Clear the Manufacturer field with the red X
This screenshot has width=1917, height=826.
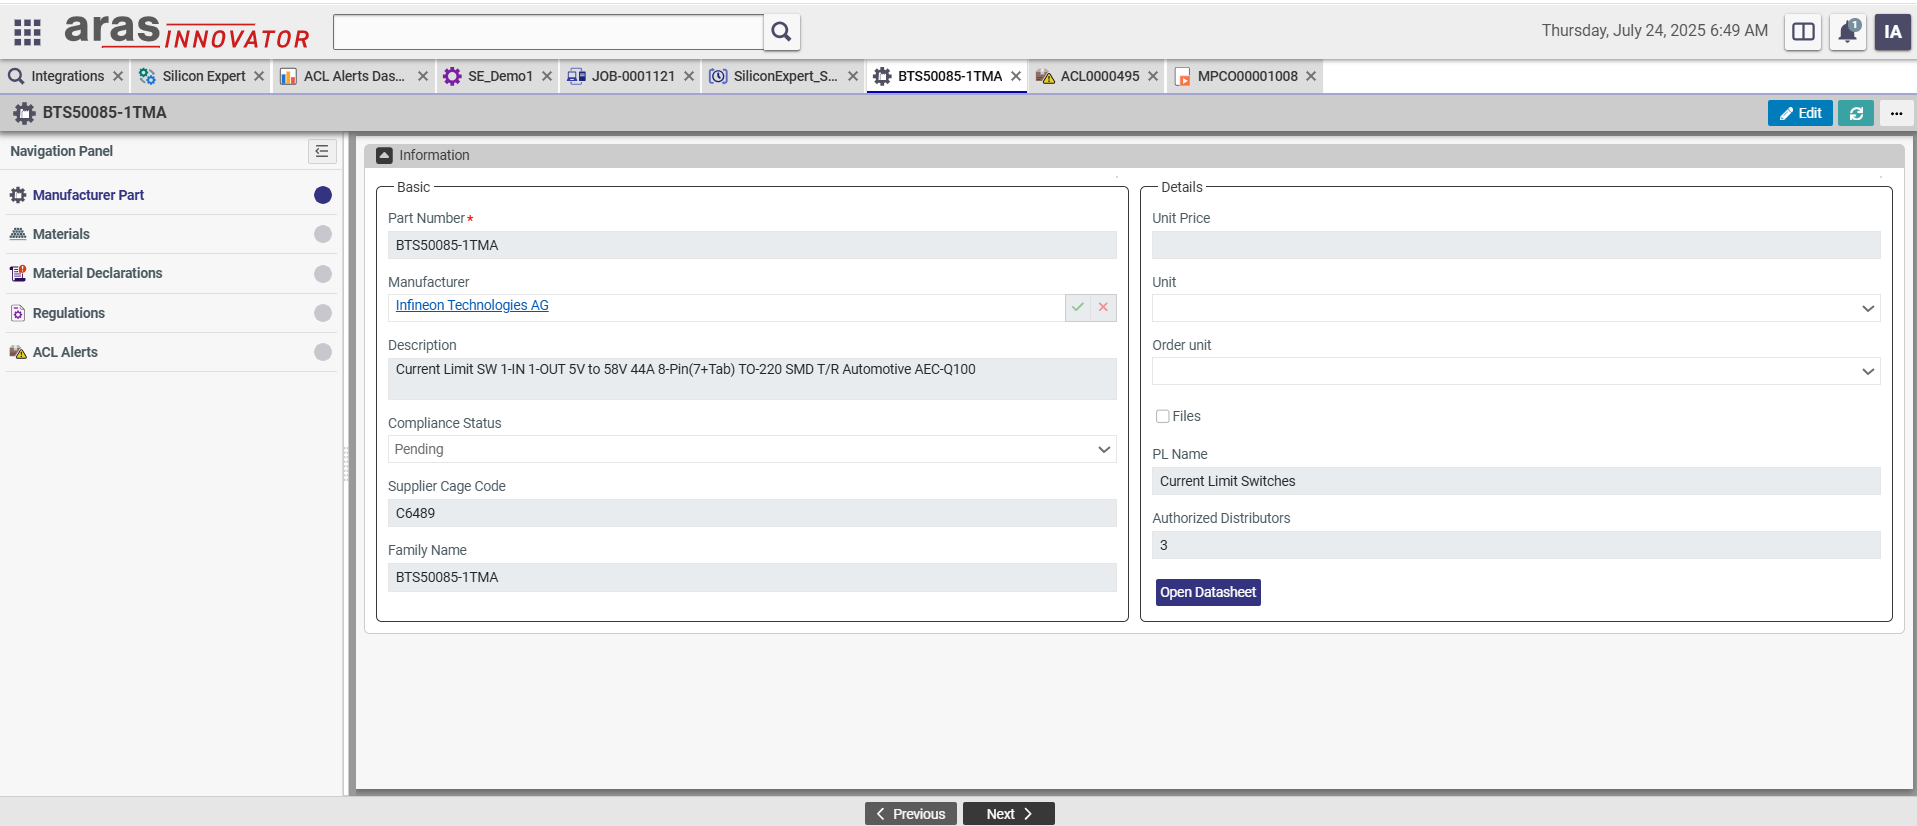click(x=1103, y=307)
